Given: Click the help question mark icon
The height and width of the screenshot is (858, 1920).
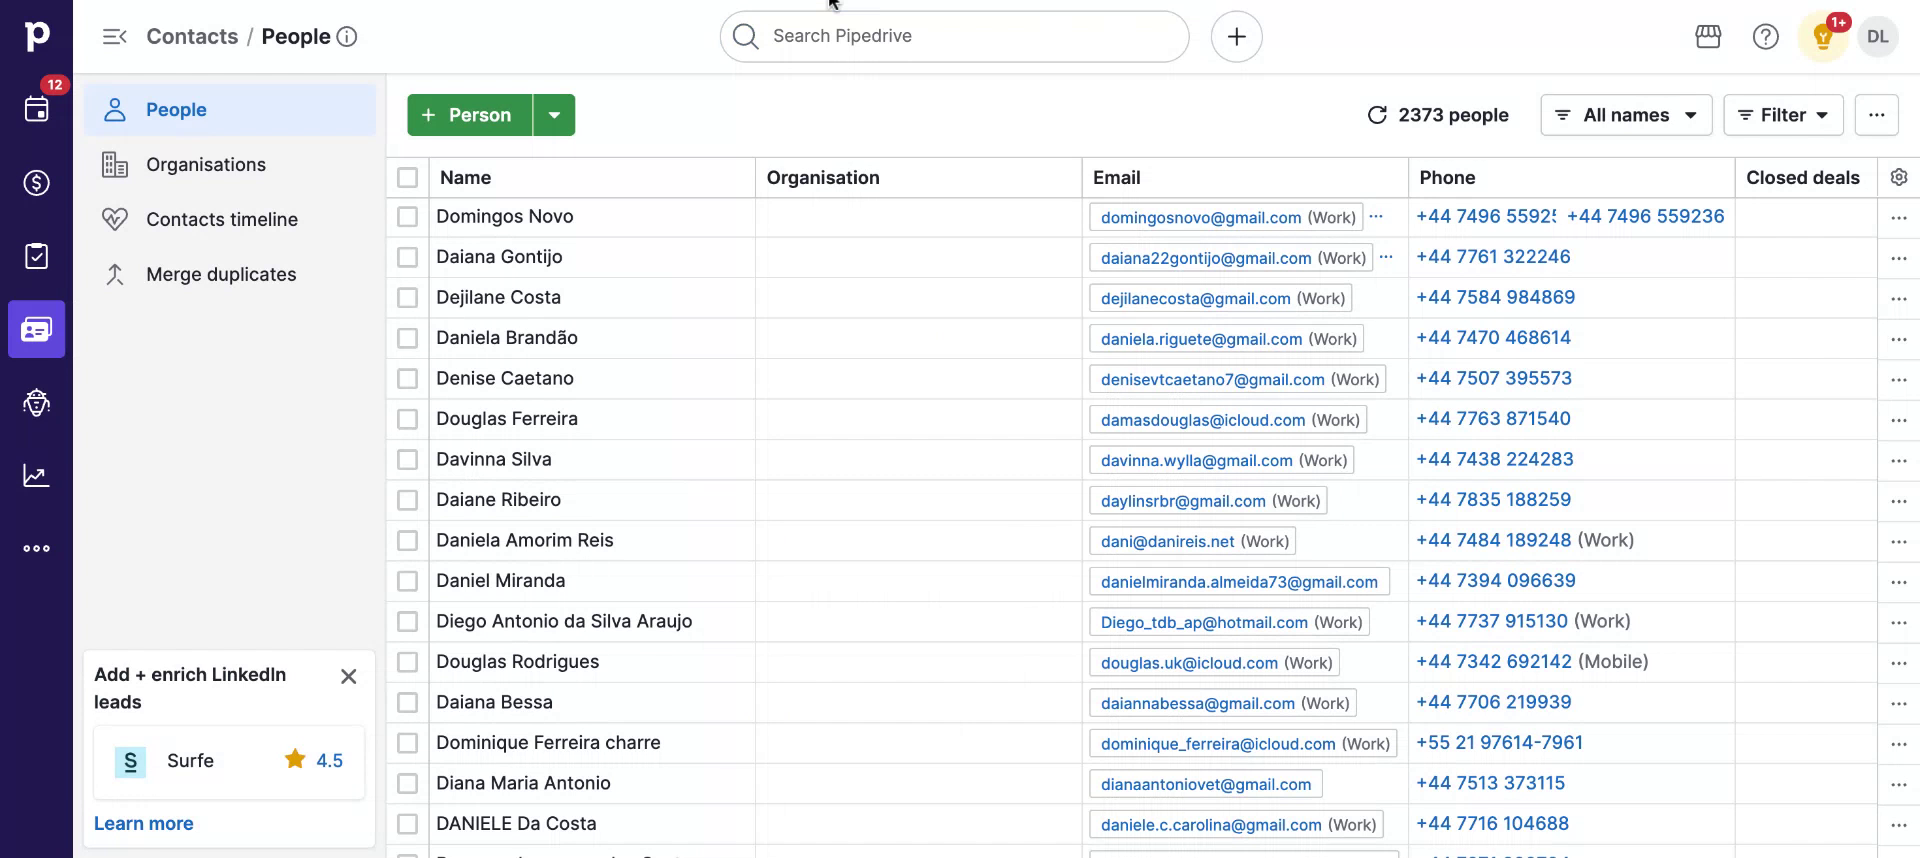Looking at the screenshot, I should 1765,37.
